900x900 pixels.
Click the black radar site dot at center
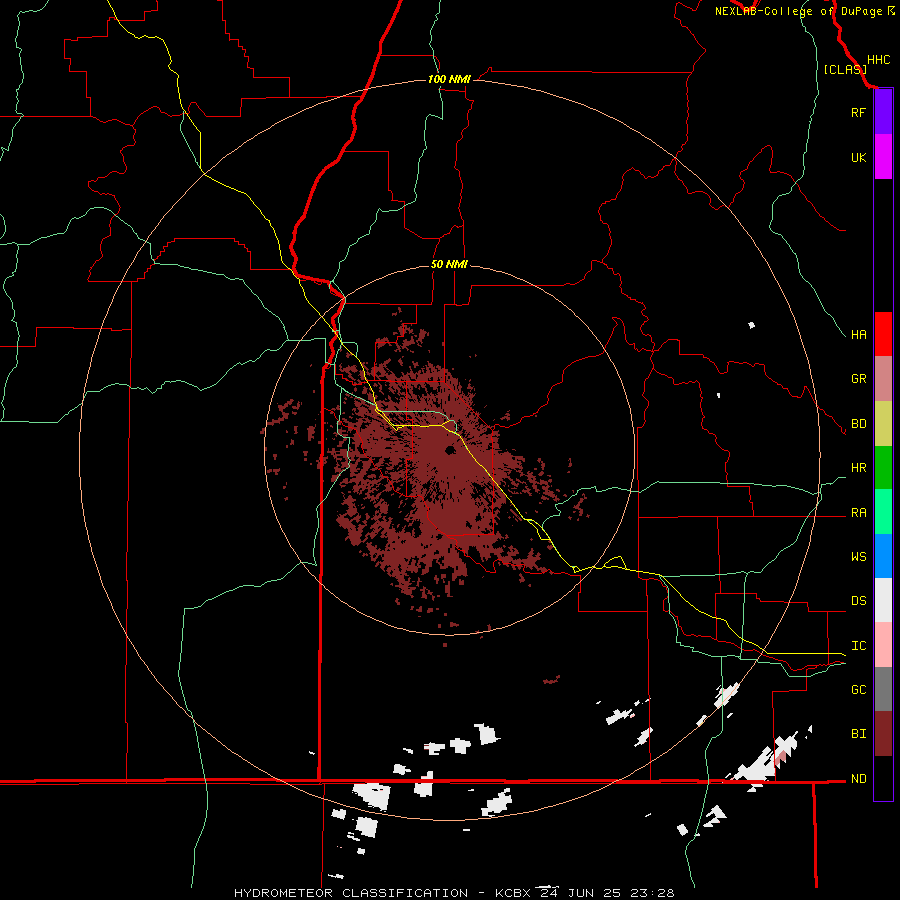tap(450, 450)
